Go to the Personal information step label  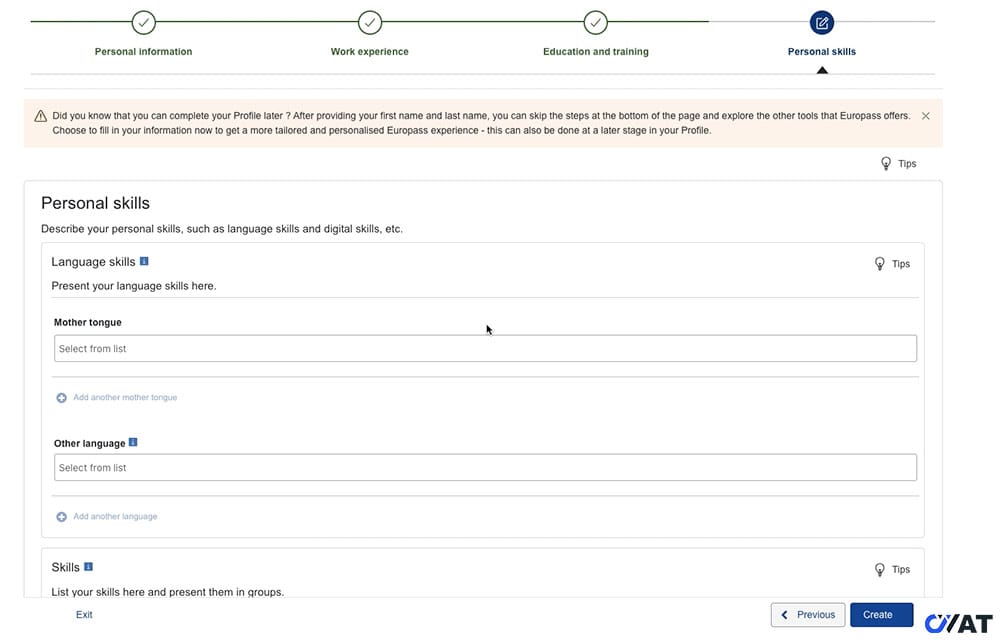(144, 52)
